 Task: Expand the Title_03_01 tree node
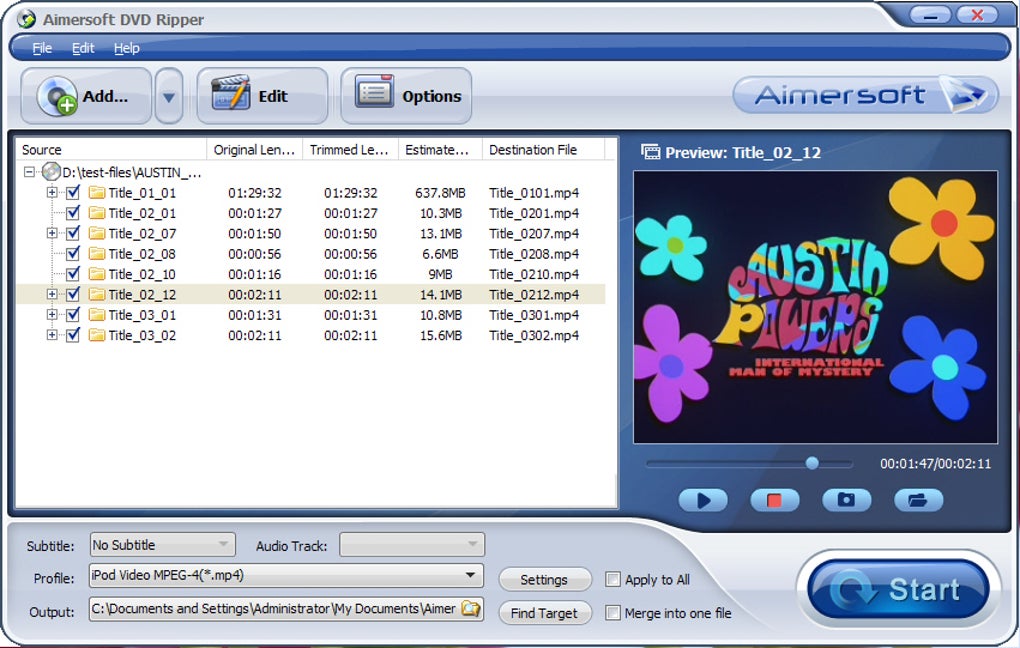point(52,315)
